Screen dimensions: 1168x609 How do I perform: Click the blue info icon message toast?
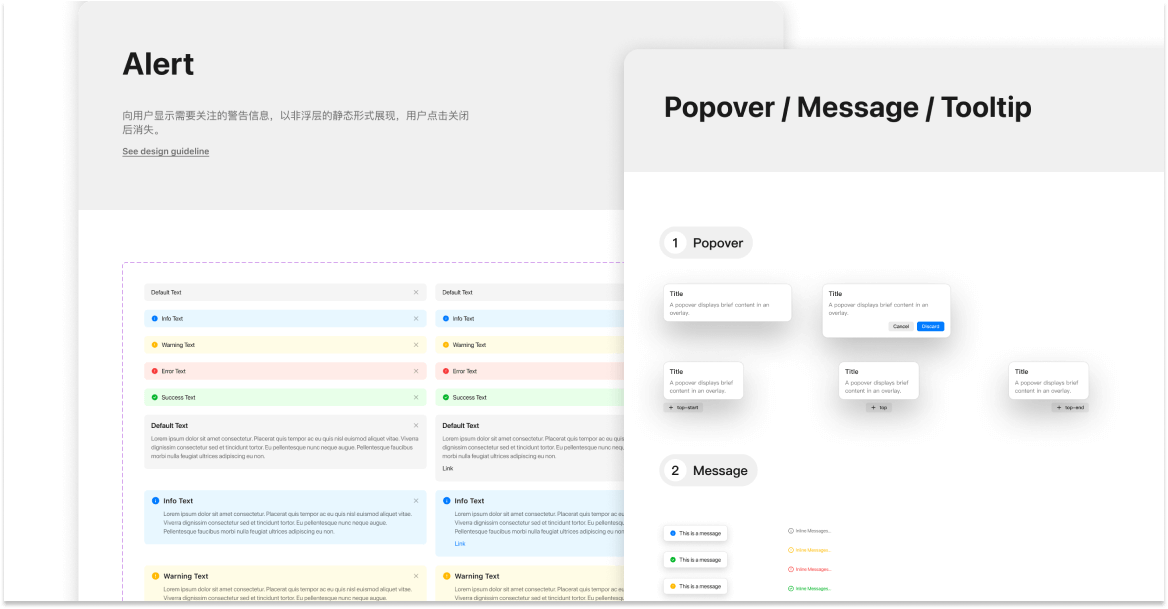695,534
